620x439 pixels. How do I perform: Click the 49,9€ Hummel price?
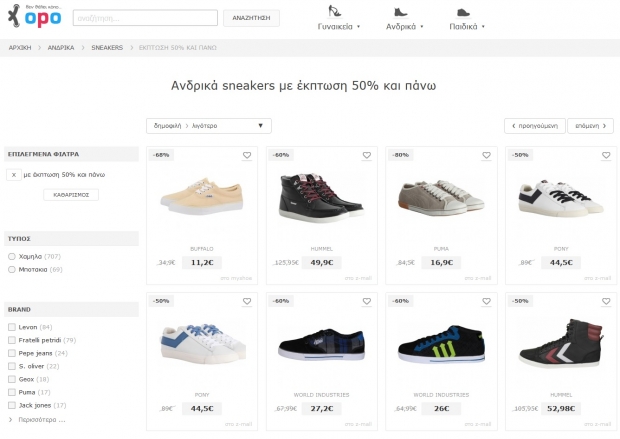point(321,263)
